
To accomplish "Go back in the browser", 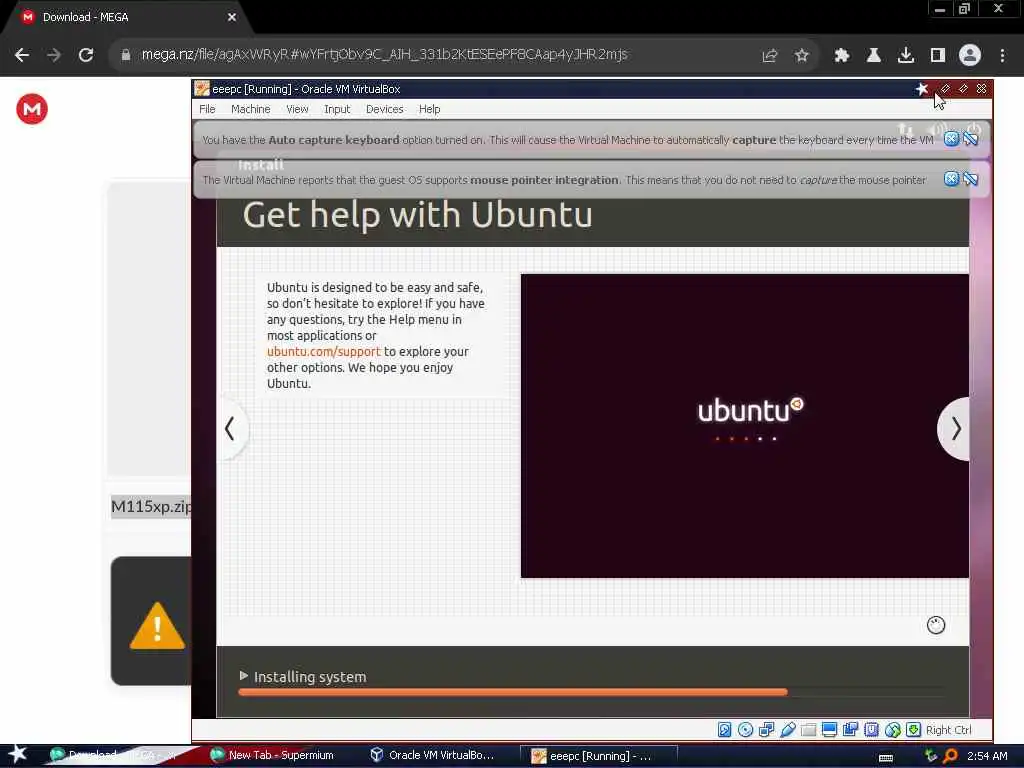I will click(x=22, y=55).
